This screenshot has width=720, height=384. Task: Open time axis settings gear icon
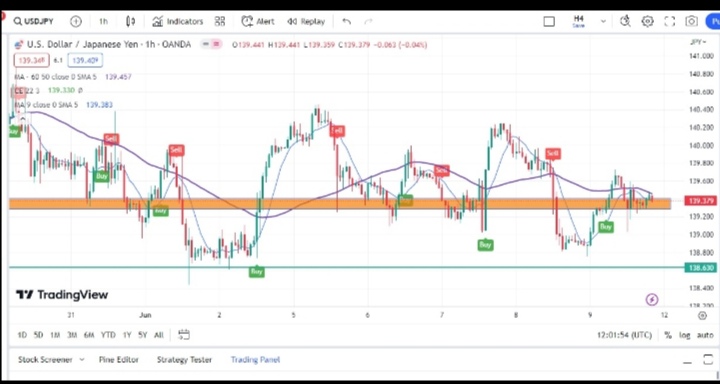[x=702, y=315]
